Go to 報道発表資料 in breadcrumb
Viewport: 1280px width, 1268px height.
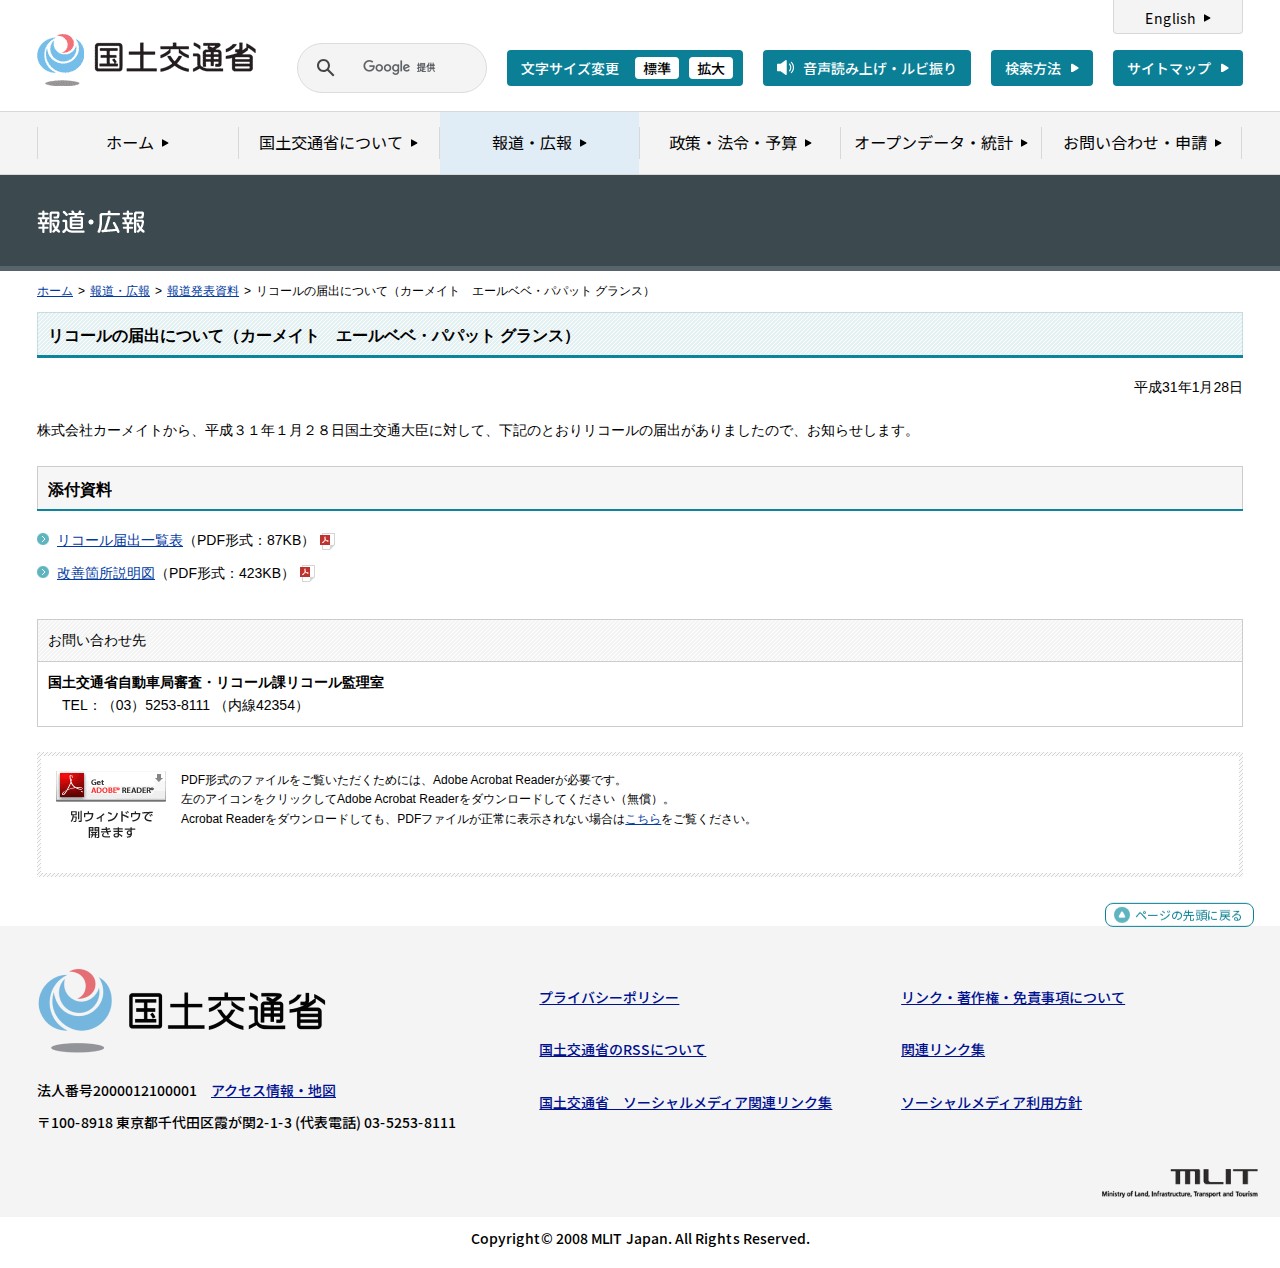tap(203, 291)
